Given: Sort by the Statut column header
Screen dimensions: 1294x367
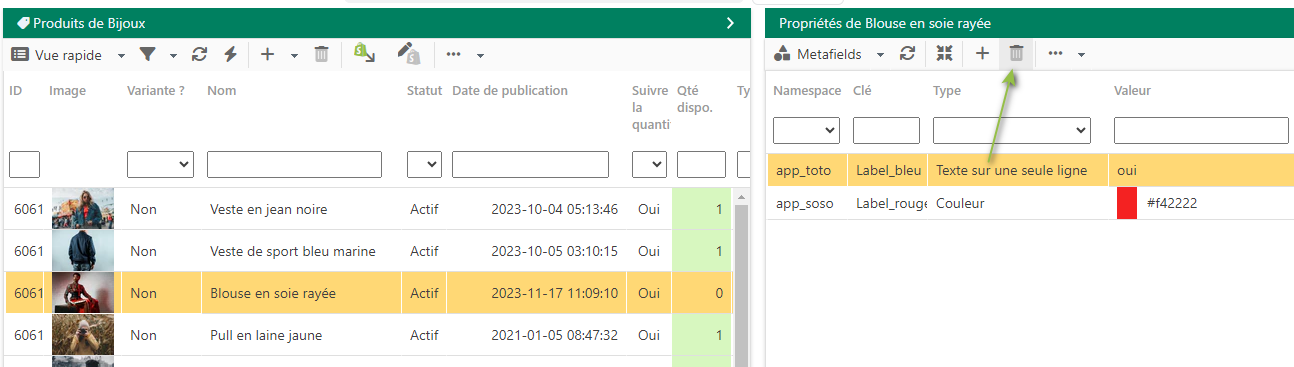Looking at the screenshot, I should pos(424,91).
